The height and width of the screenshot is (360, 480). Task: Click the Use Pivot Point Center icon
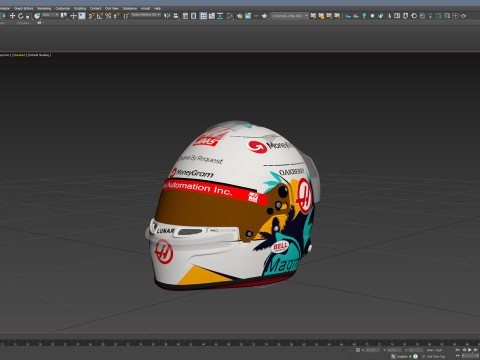click(64, 16)
